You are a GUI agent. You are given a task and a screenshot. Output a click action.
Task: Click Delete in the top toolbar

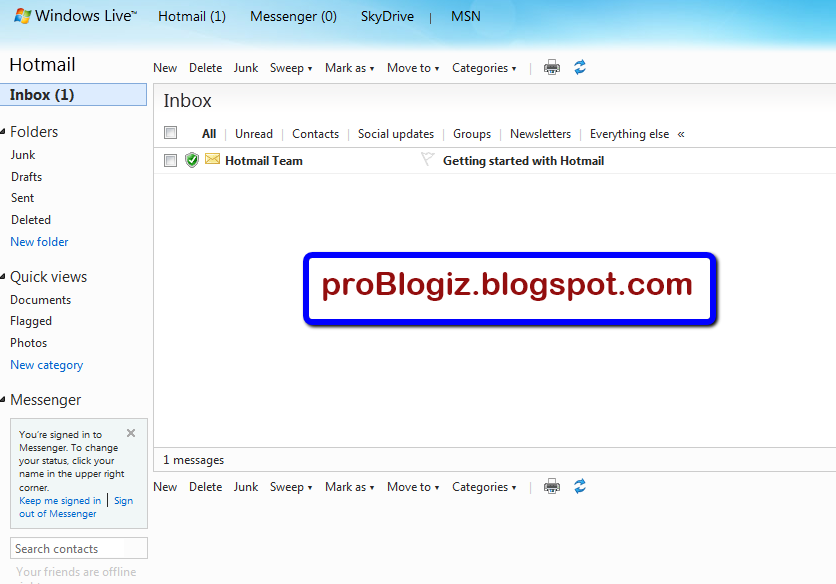(205, 68)
